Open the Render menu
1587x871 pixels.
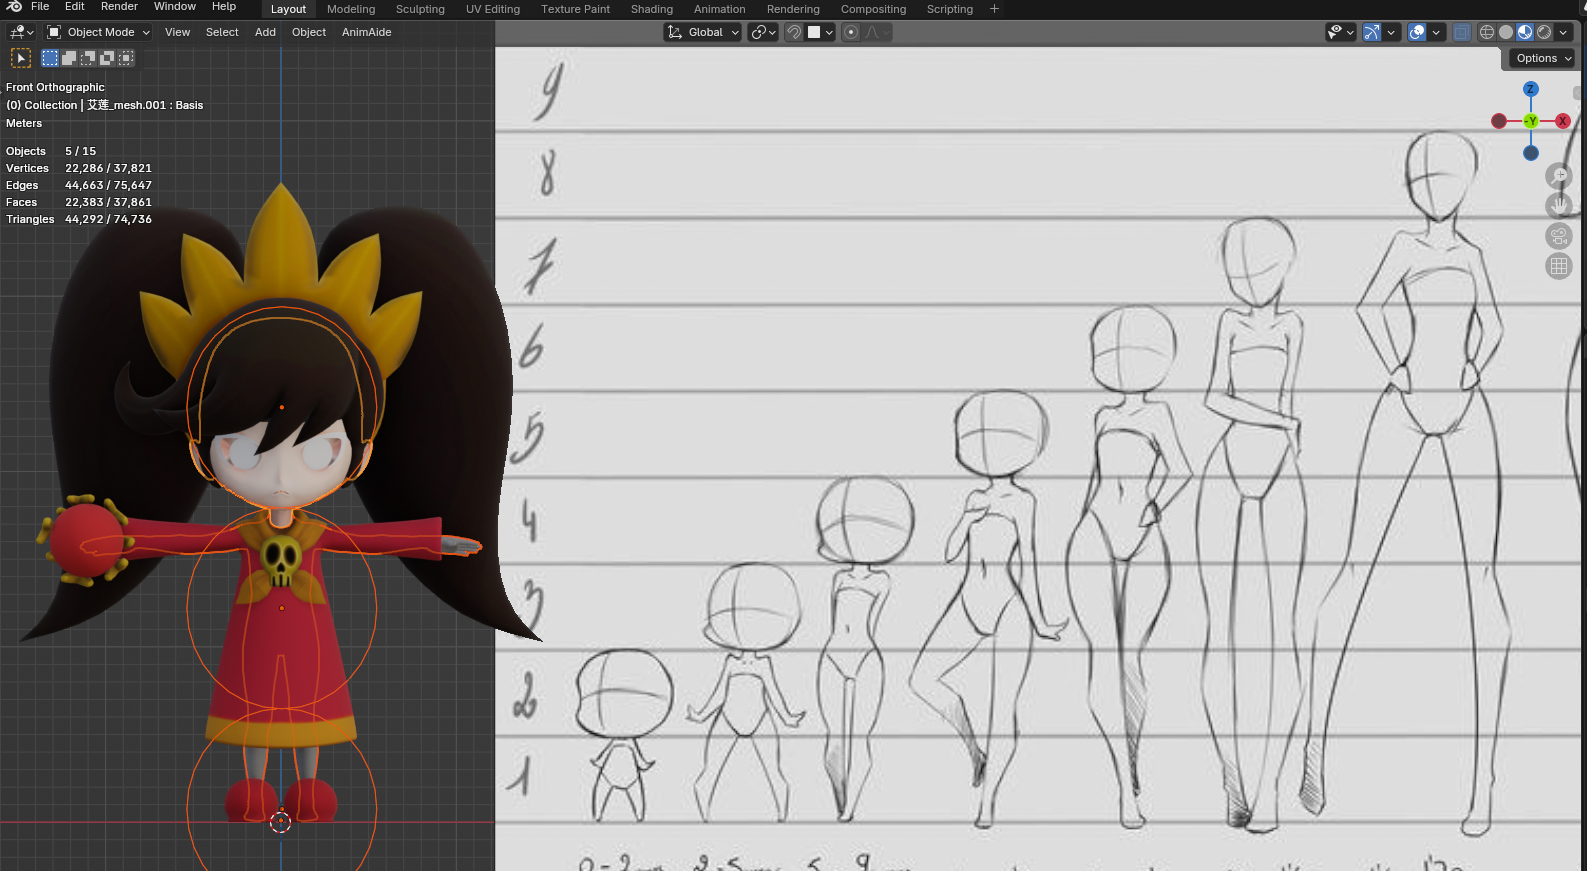click(119, 6)
